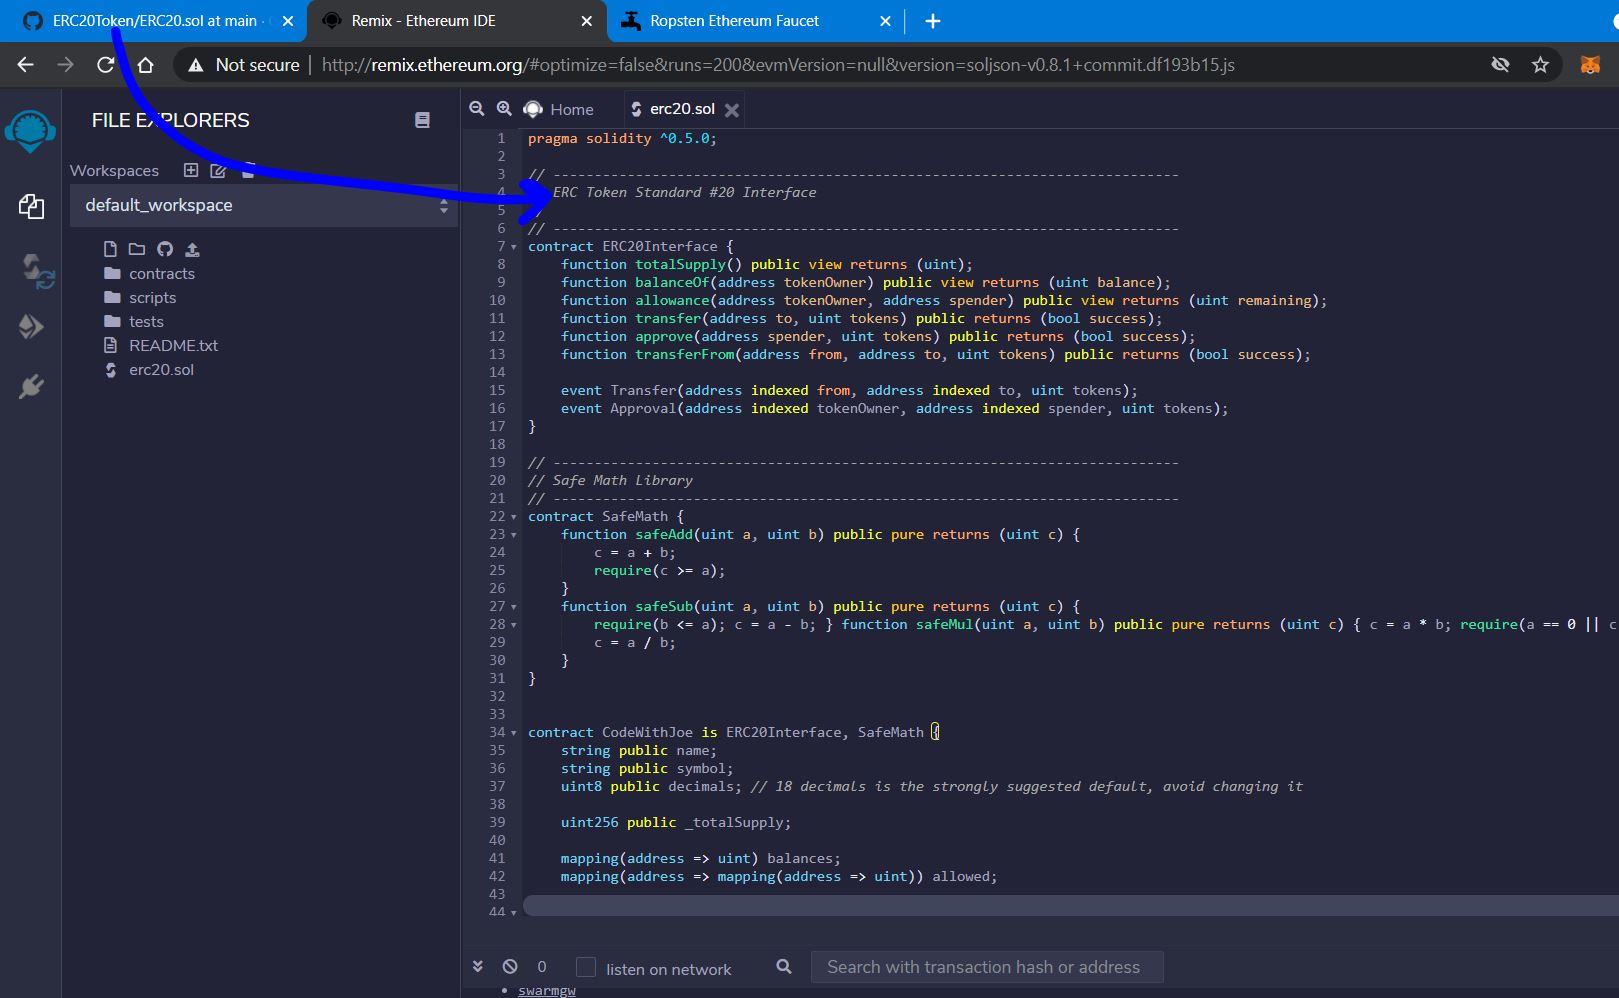This screenshot has width=1619, height=998.
Task: Clear the terminal console icon
Action: click(x=510, y=966)
